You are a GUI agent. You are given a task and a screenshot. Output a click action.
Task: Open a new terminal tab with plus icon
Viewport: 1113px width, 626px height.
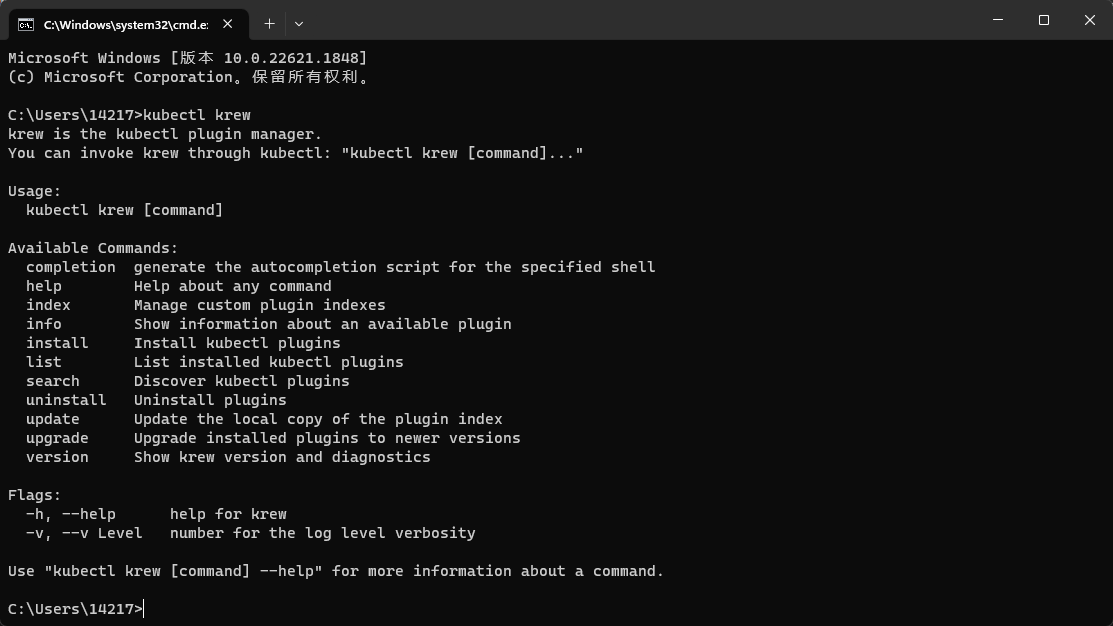269,24
